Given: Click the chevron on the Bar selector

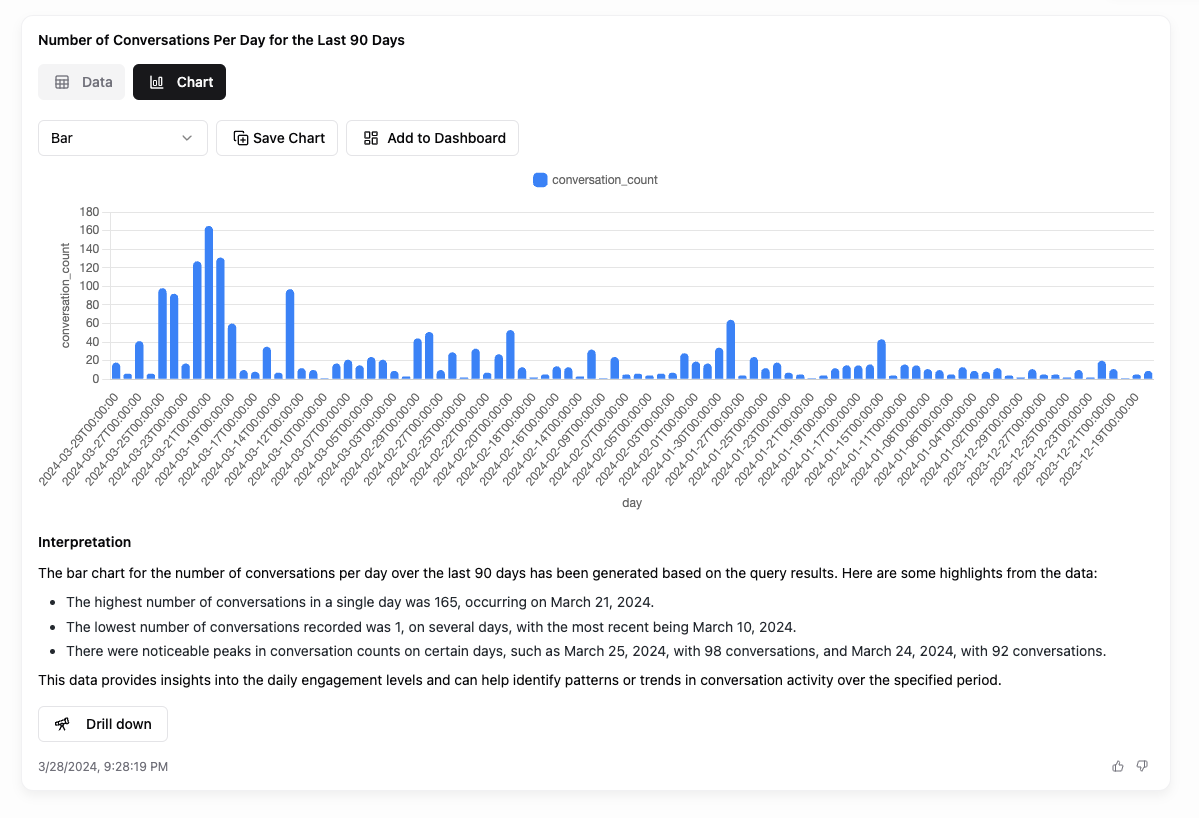Looking at the screenshot, I should pyautogui.click(x=188, y=138).
